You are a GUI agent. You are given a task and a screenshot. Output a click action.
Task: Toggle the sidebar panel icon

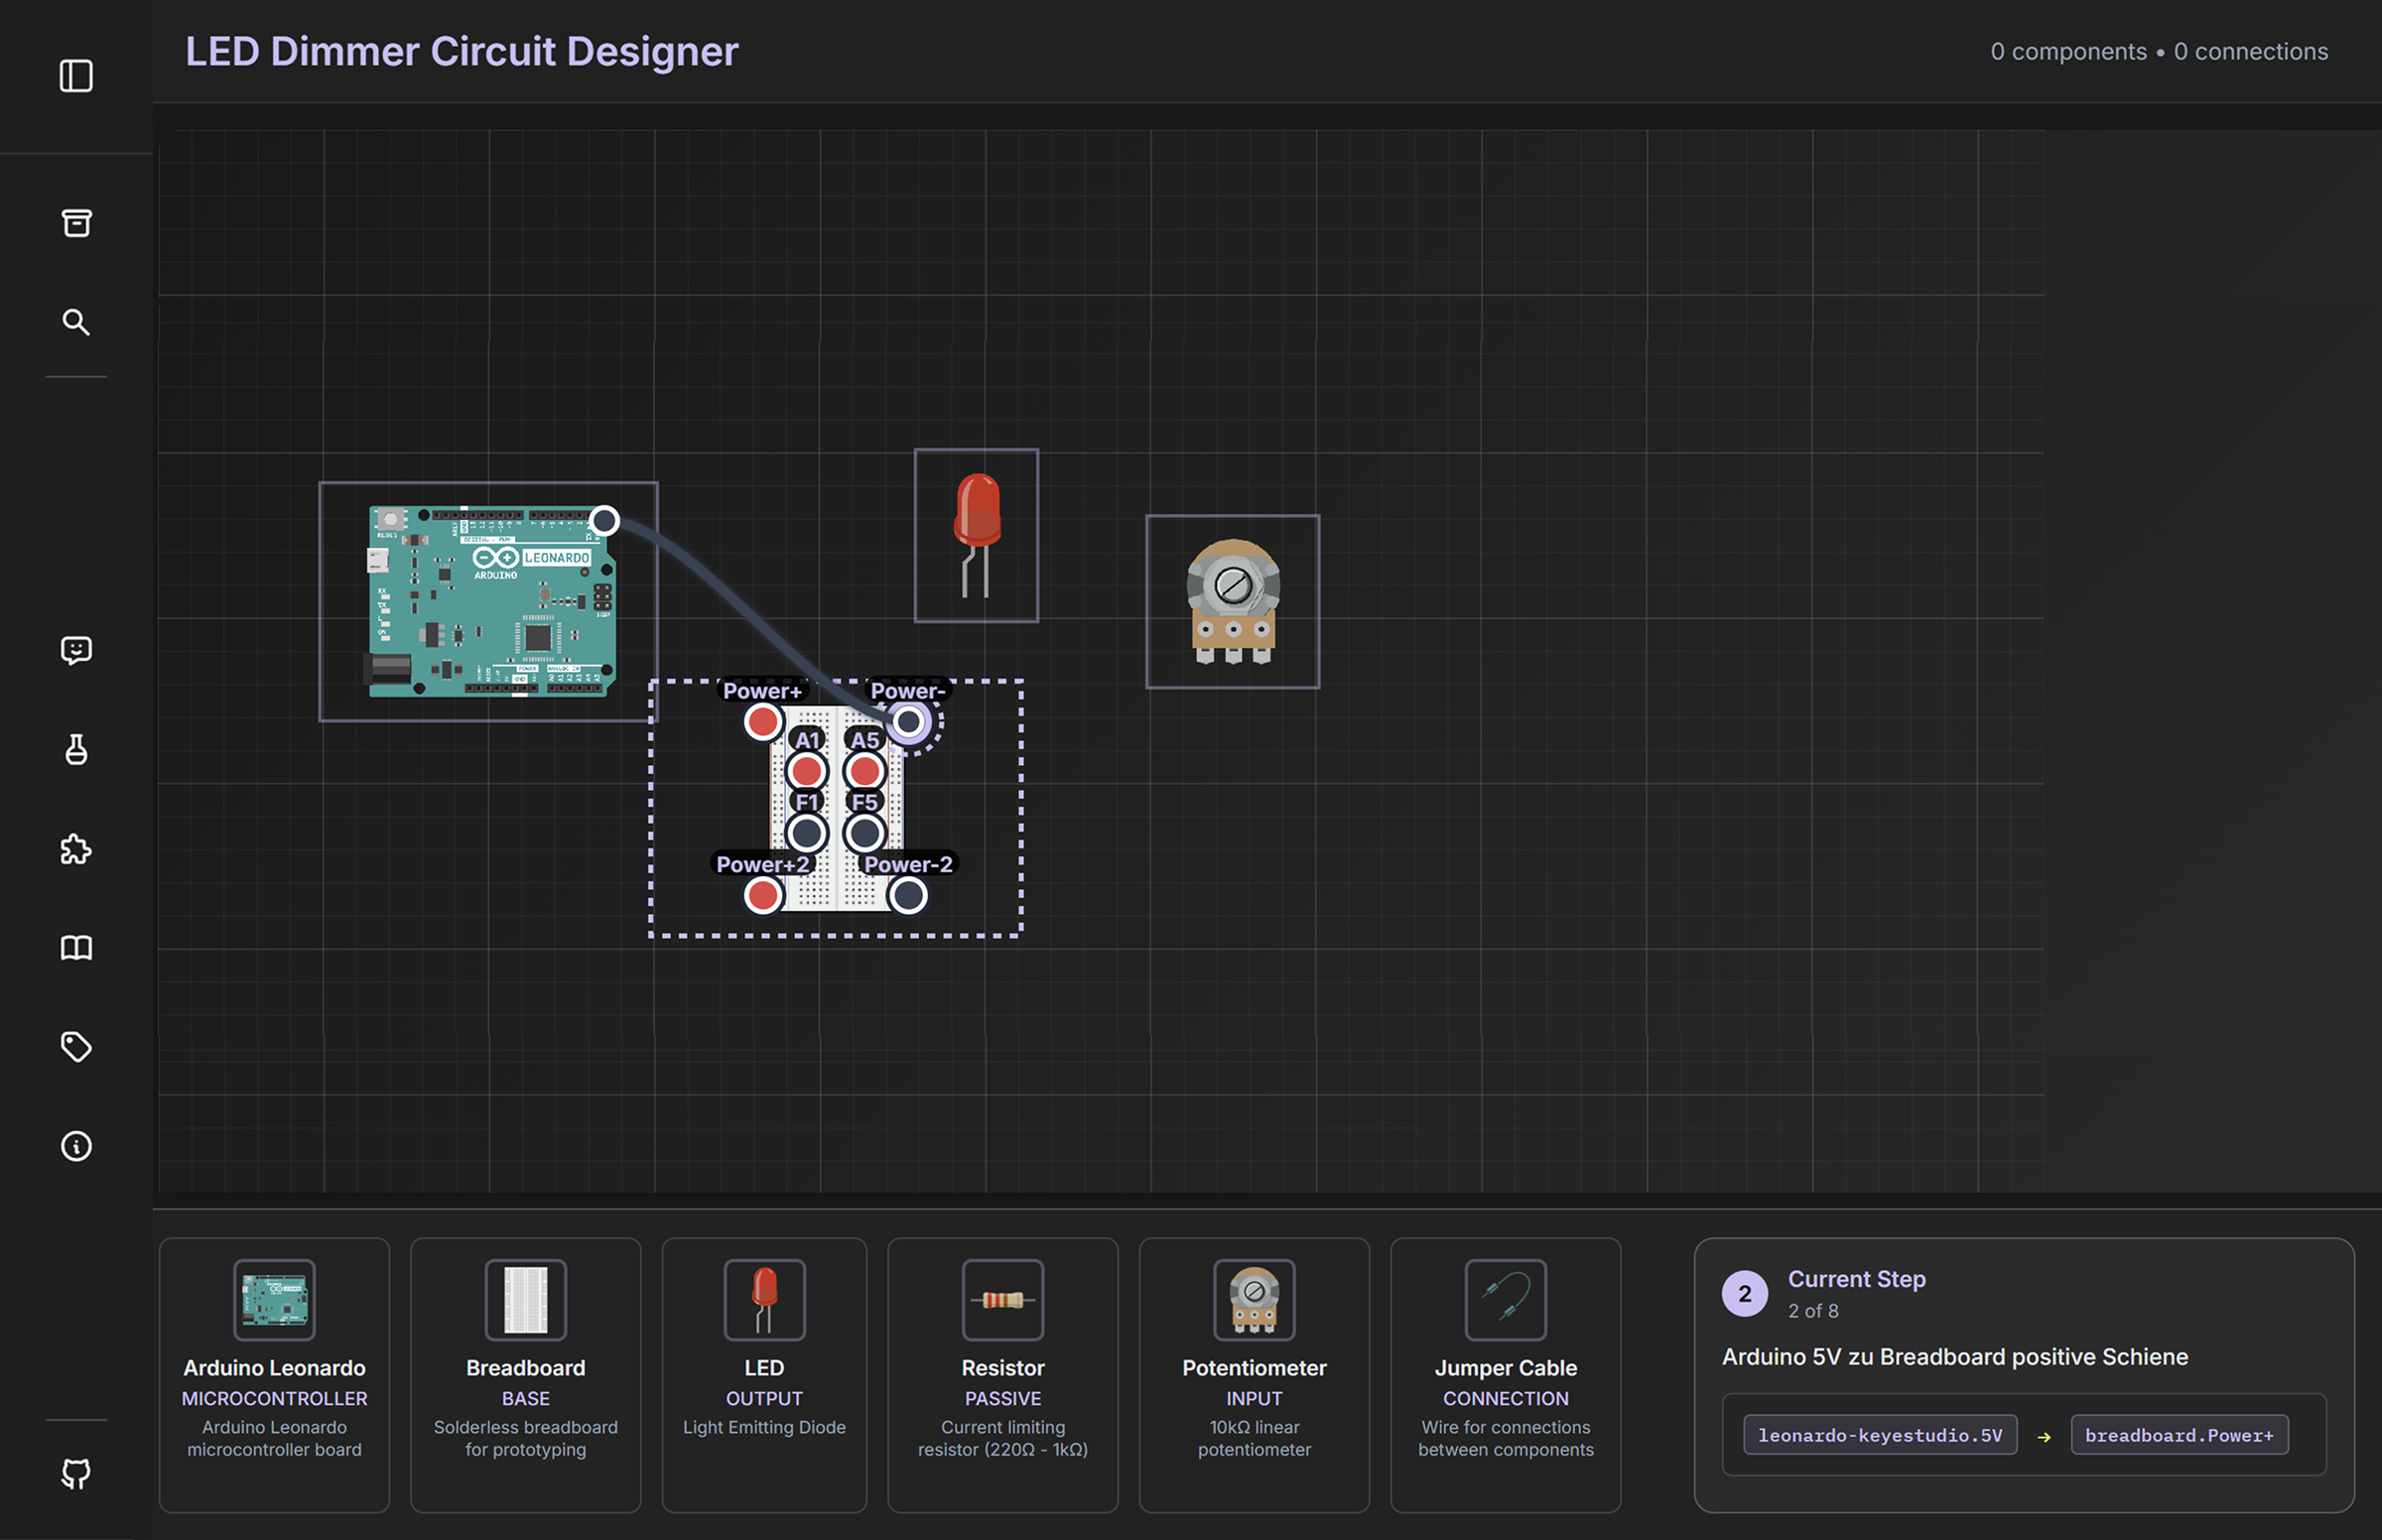[x=76, y=76]
